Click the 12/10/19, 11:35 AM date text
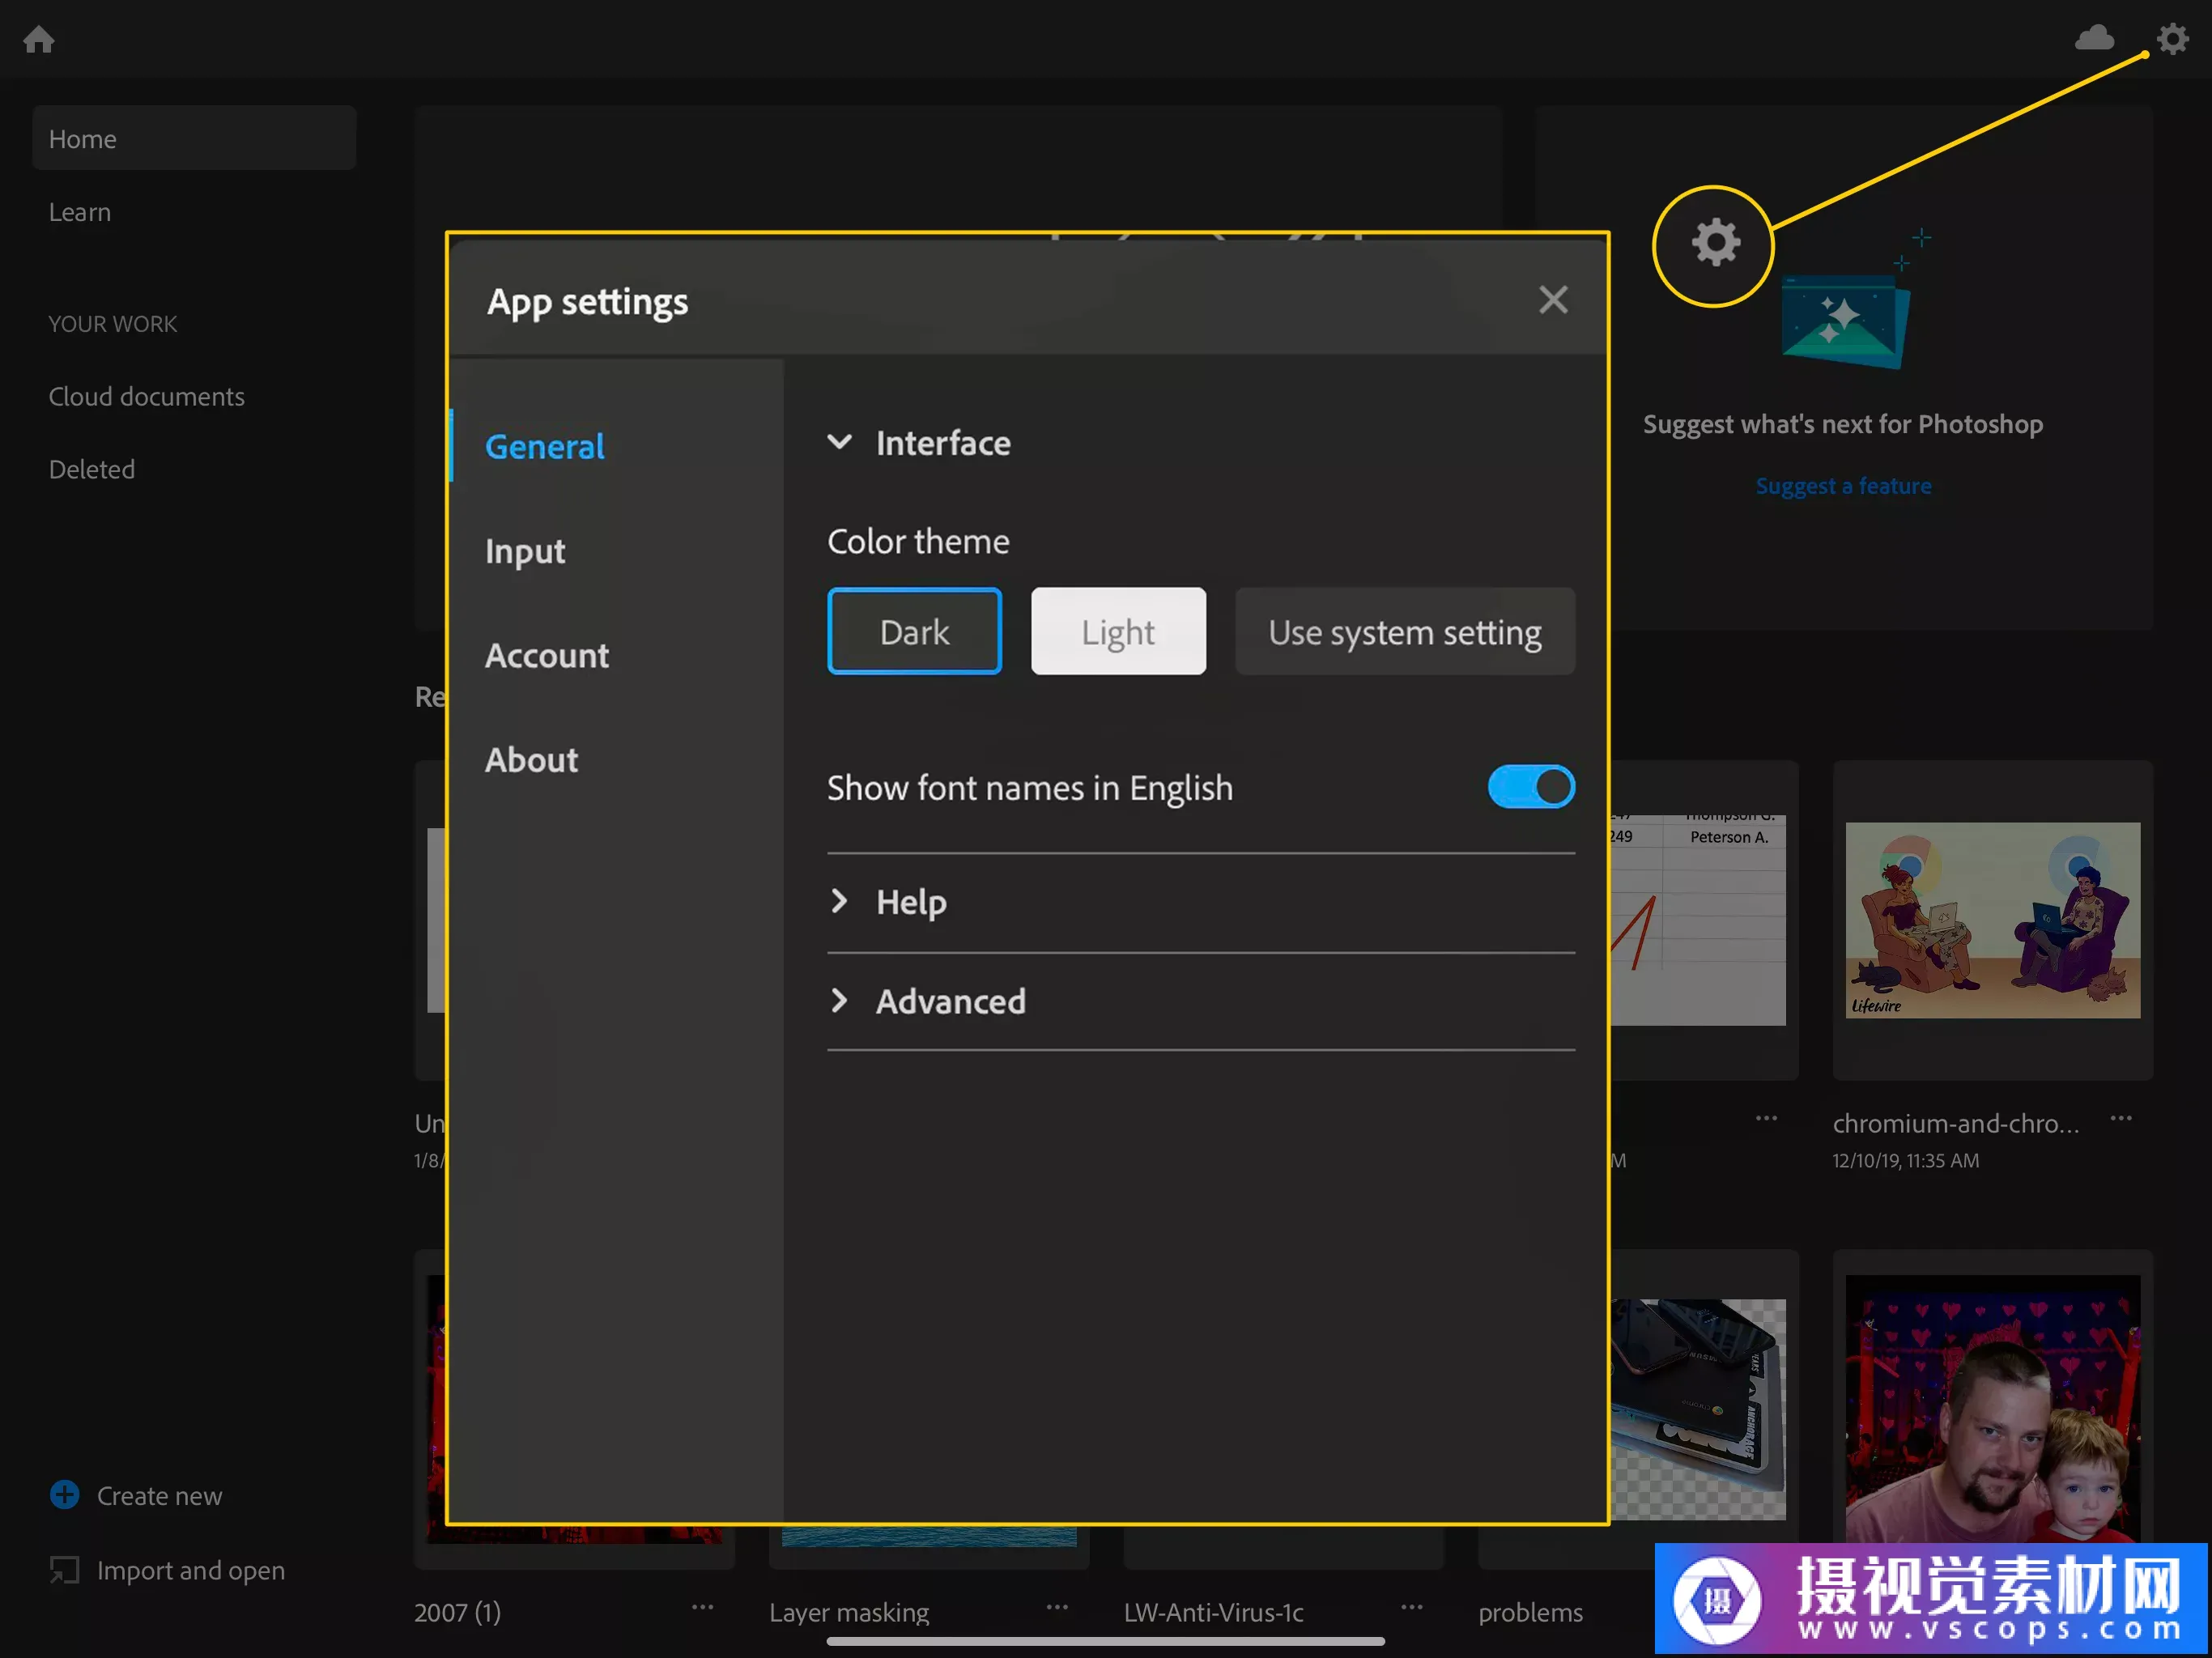The image size is (2212, 1658). point(1905,1160)
